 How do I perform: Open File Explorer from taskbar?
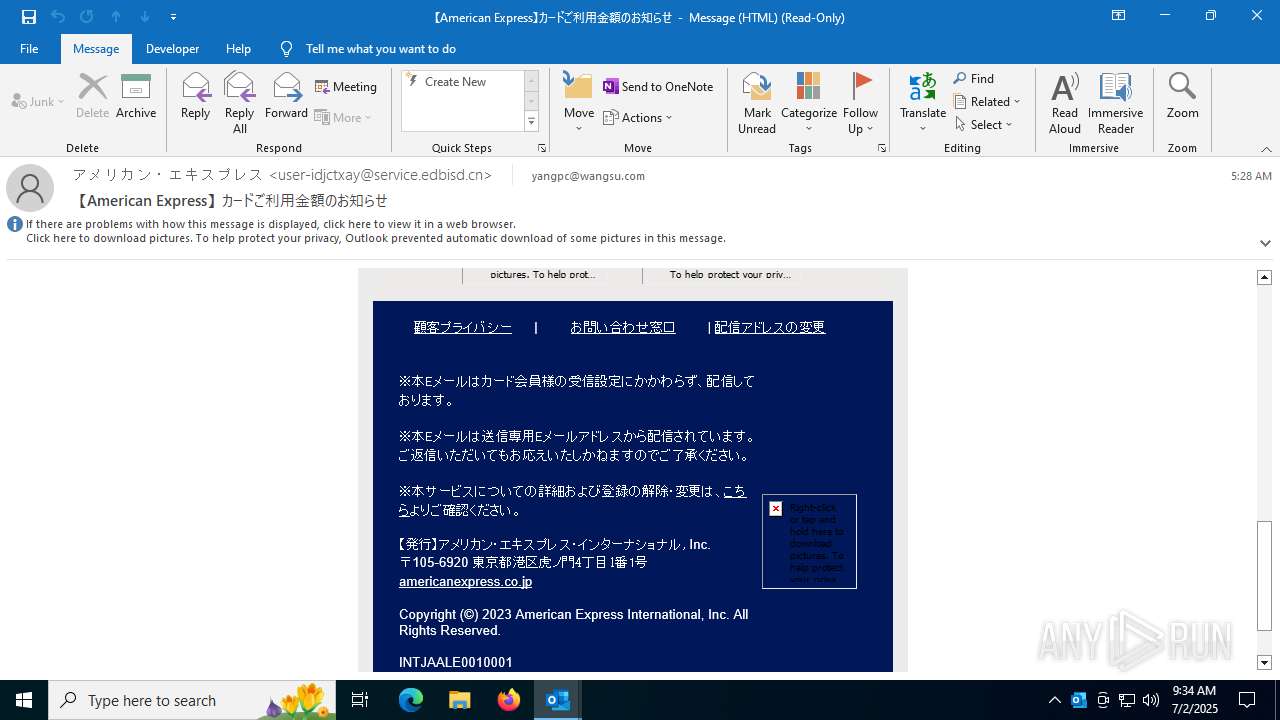(459, 700)
